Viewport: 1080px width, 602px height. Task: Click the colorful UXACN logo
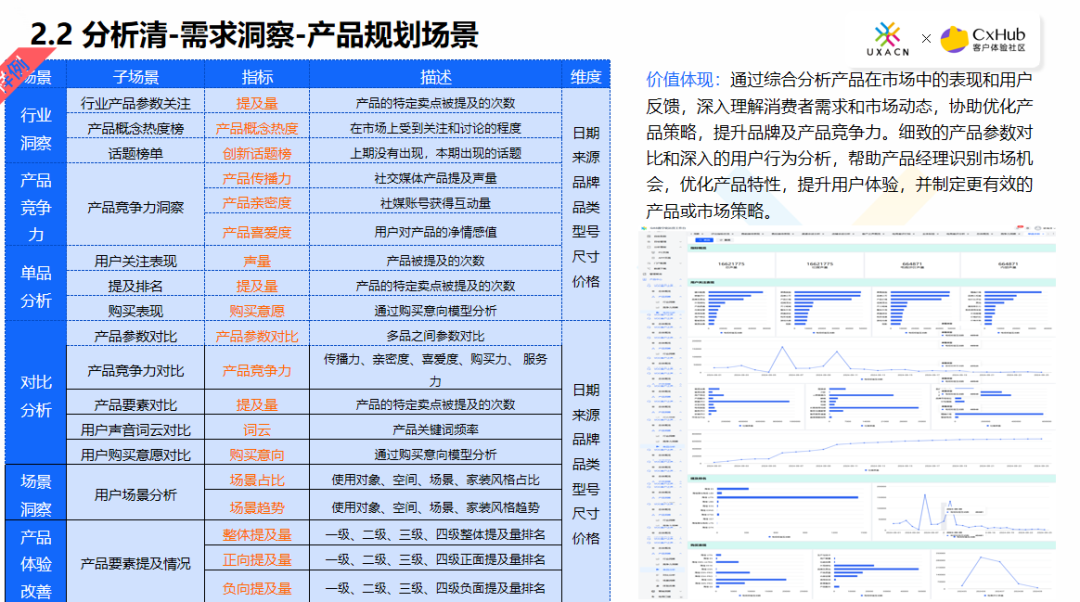pos(886,38)
